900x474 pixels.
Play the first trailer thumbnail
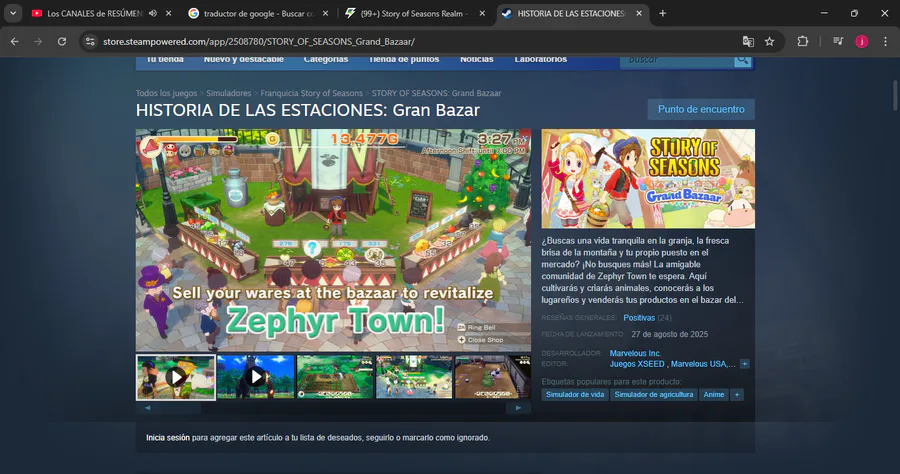pos(176,377)
